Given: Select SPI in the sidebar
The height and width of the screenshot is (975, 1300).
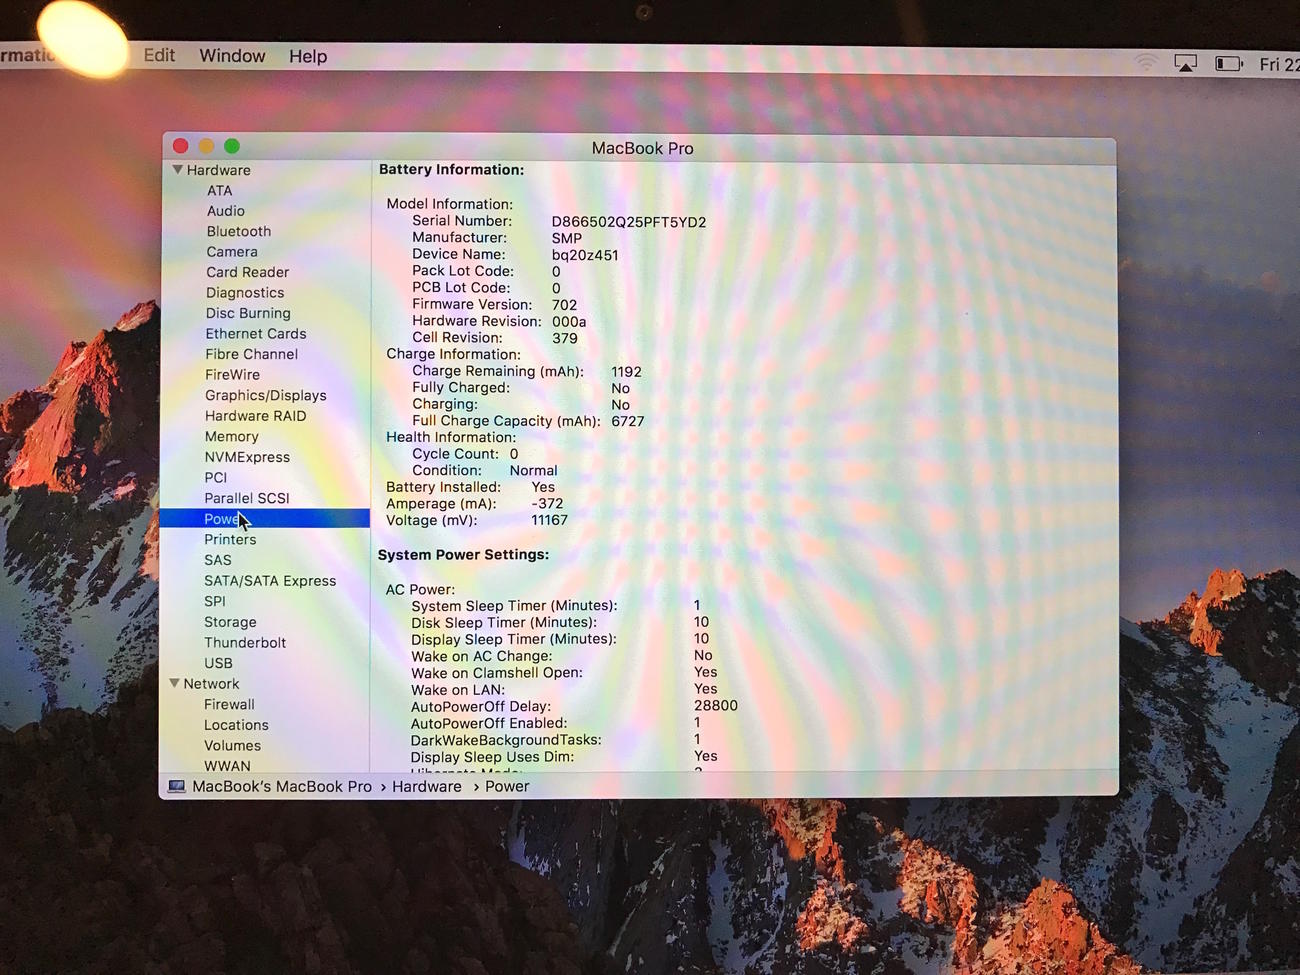Looking at the screenshot, I should pos(215,601).
